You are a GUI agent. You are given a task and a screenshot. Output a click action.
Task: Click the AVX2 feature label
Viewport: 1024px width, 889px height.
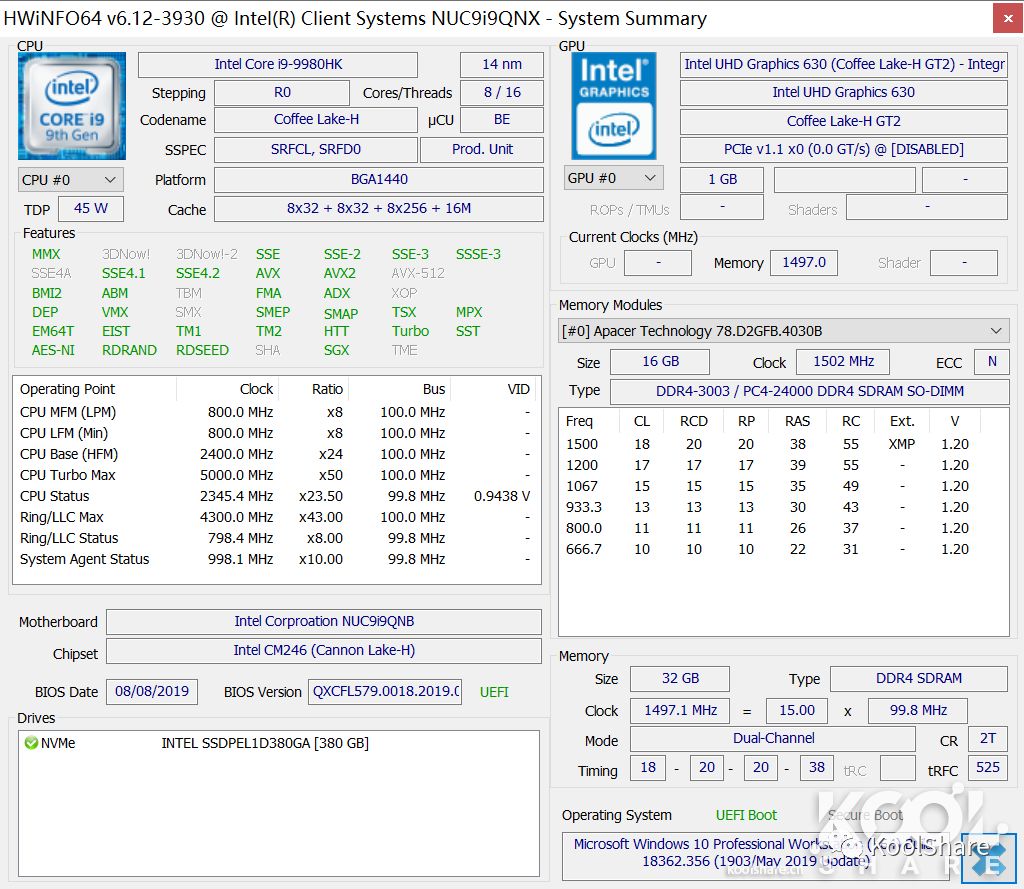click(340, 274)
